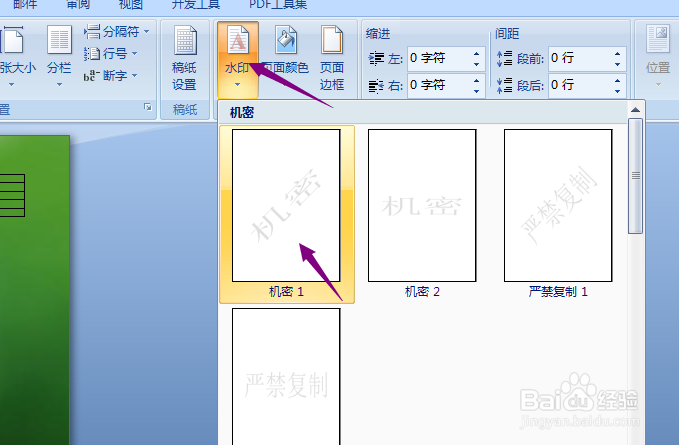
Task: Open the page setup dialog launcher
Action: click(x=148, y=107)
